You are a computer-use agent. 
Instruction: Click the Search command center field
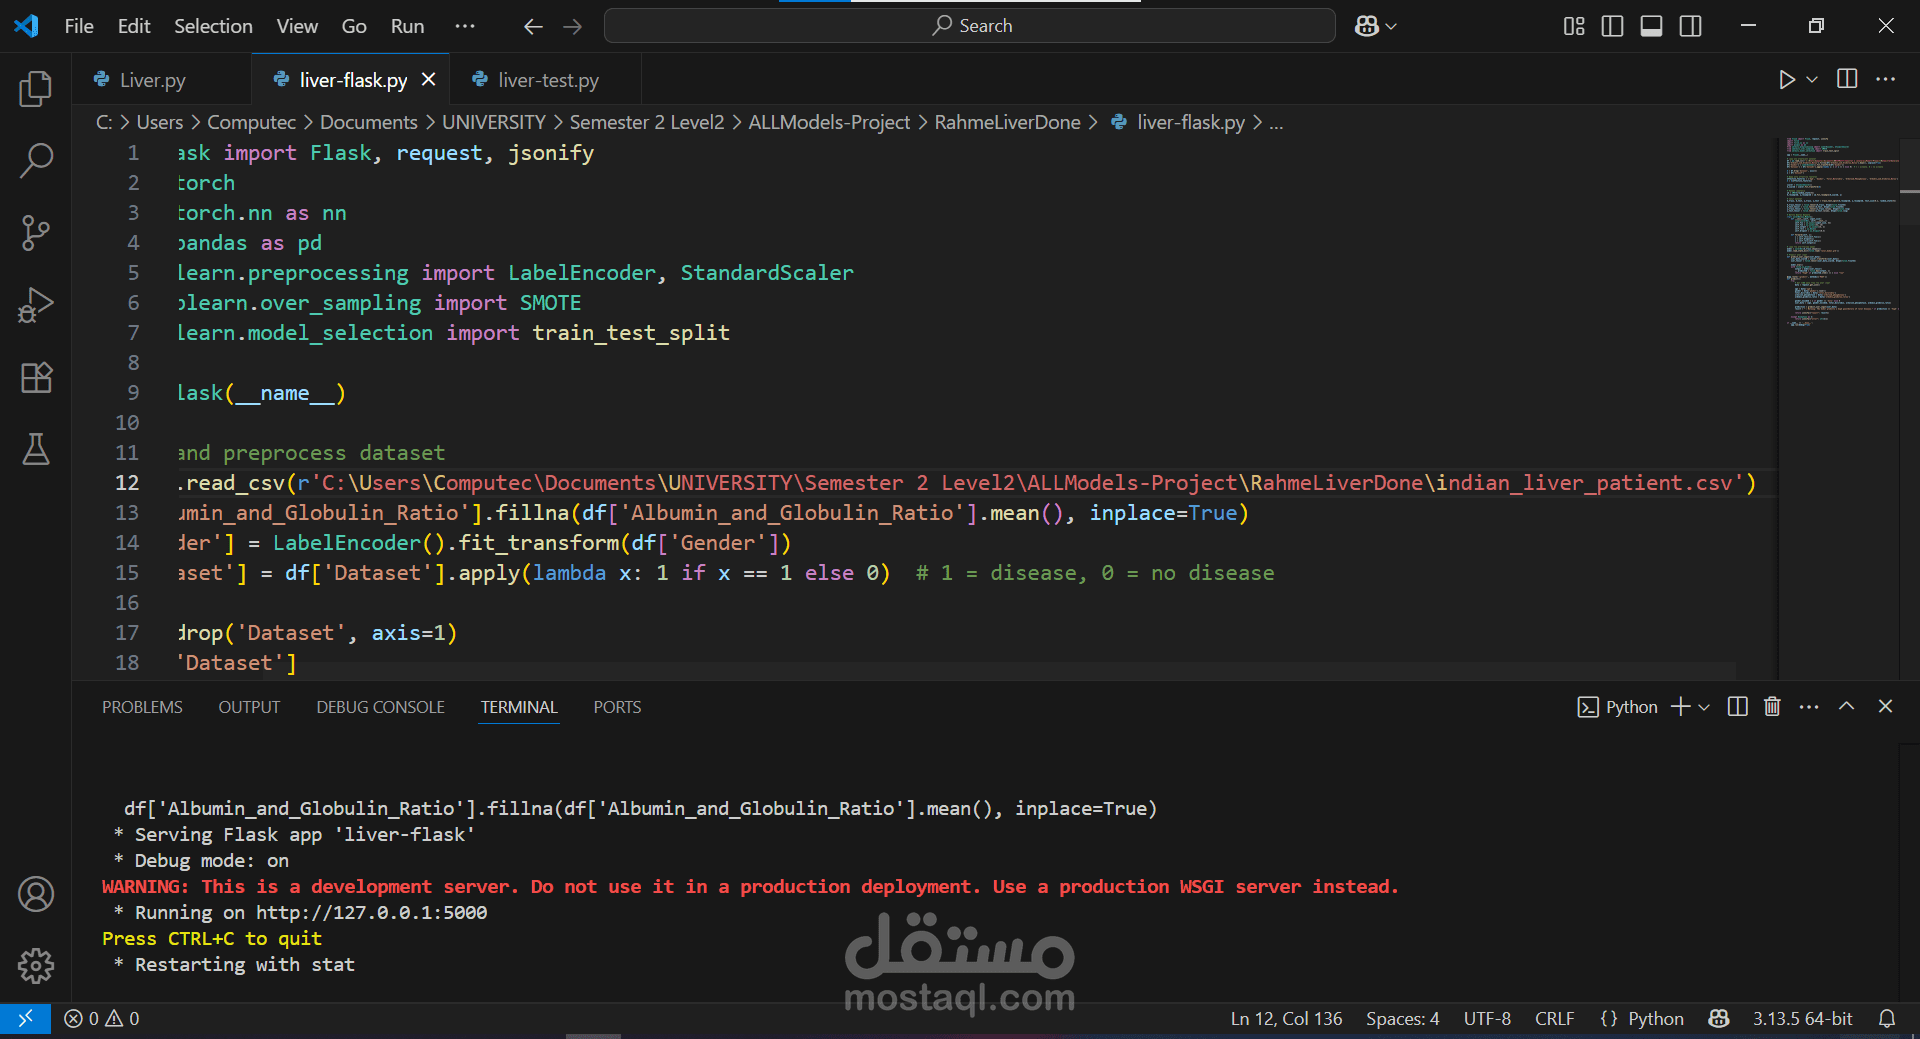click(x=970, y=26)
